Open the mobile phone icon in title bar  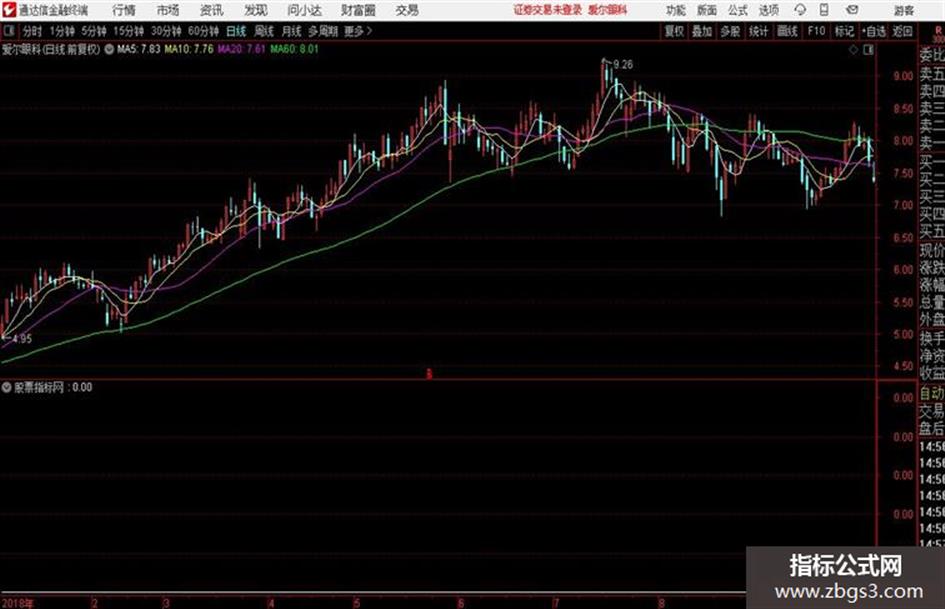coord(824,10)
